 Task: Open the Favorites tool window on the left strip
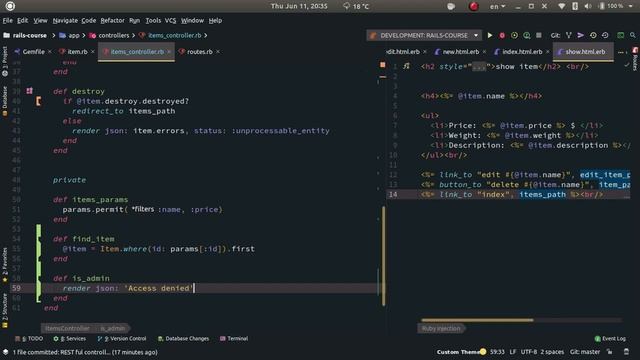point(4,265)
